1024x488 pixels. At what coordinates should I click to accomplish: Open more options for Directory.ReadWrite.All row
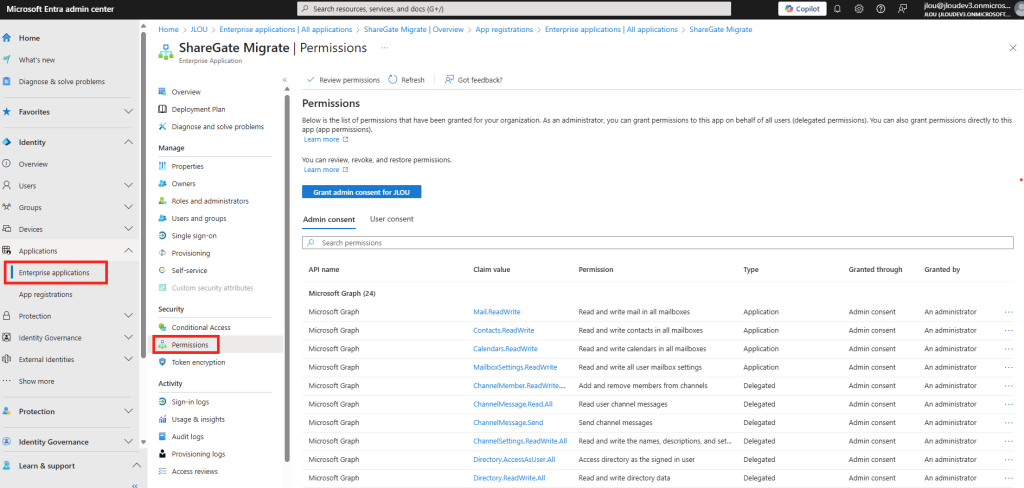coord(1009,478)
